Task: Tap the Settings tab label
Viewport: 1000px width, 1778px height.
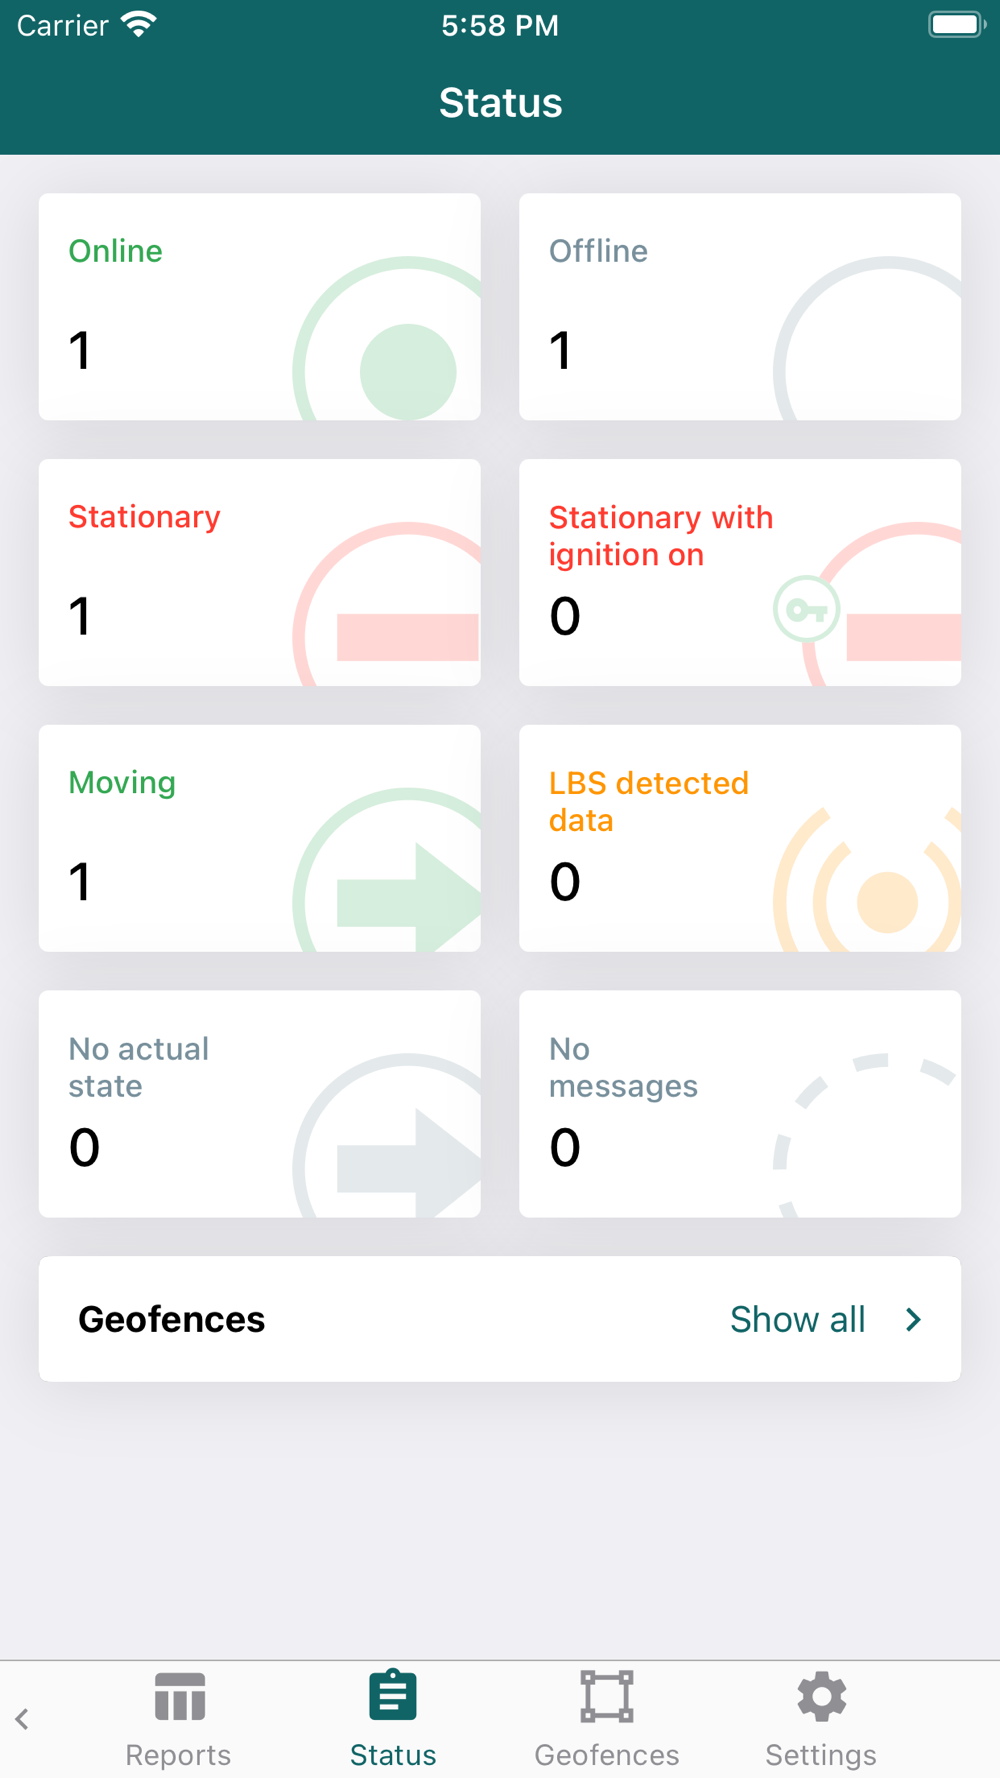Action: click(x=821, y=1755)
